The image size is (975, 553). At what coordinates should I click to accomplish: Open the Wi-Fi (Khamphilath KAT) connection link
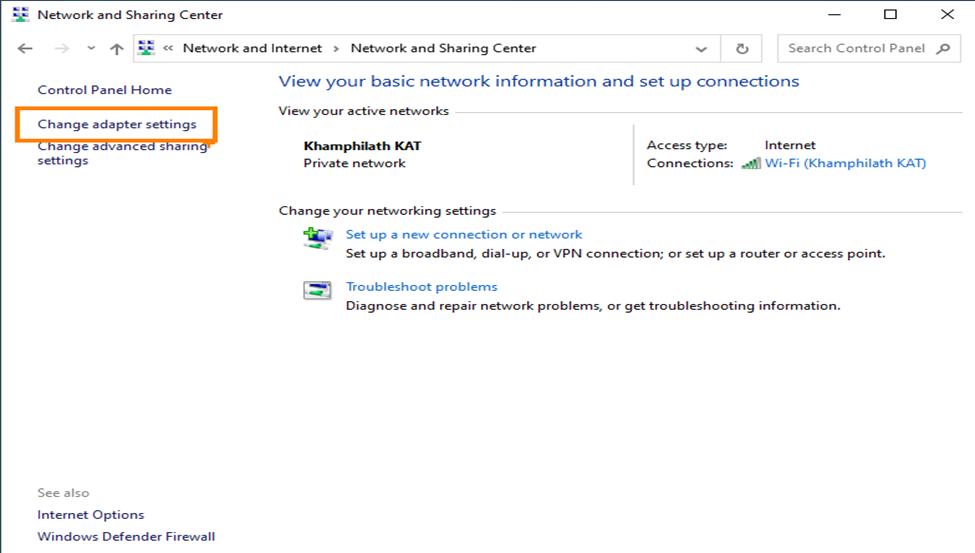[845, 163]
